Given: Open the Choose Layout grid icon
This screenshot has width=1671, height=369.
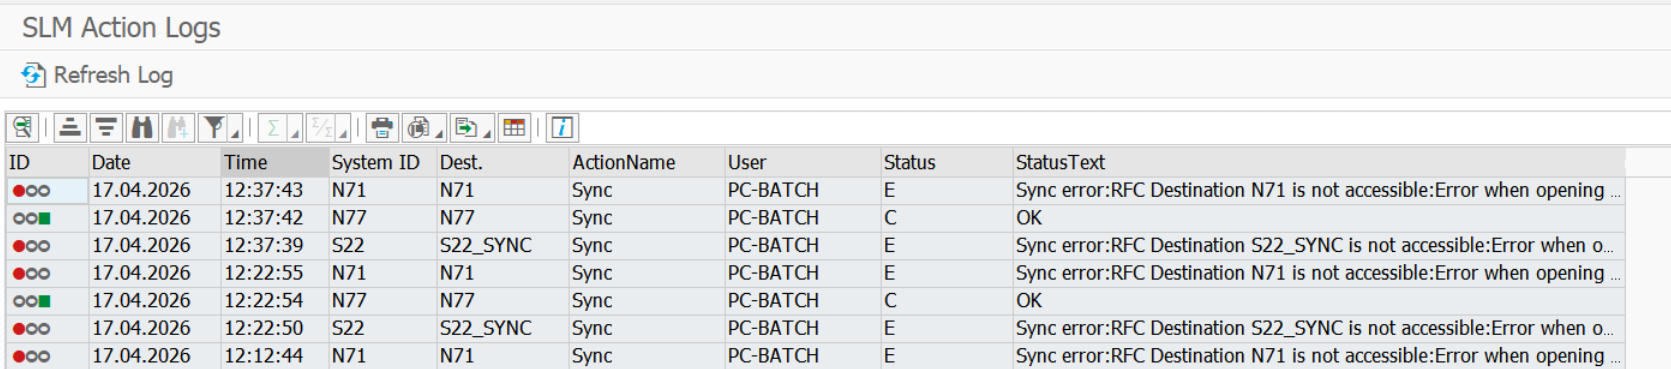Looking at the screenshot, I should click(x=514, y=128).
